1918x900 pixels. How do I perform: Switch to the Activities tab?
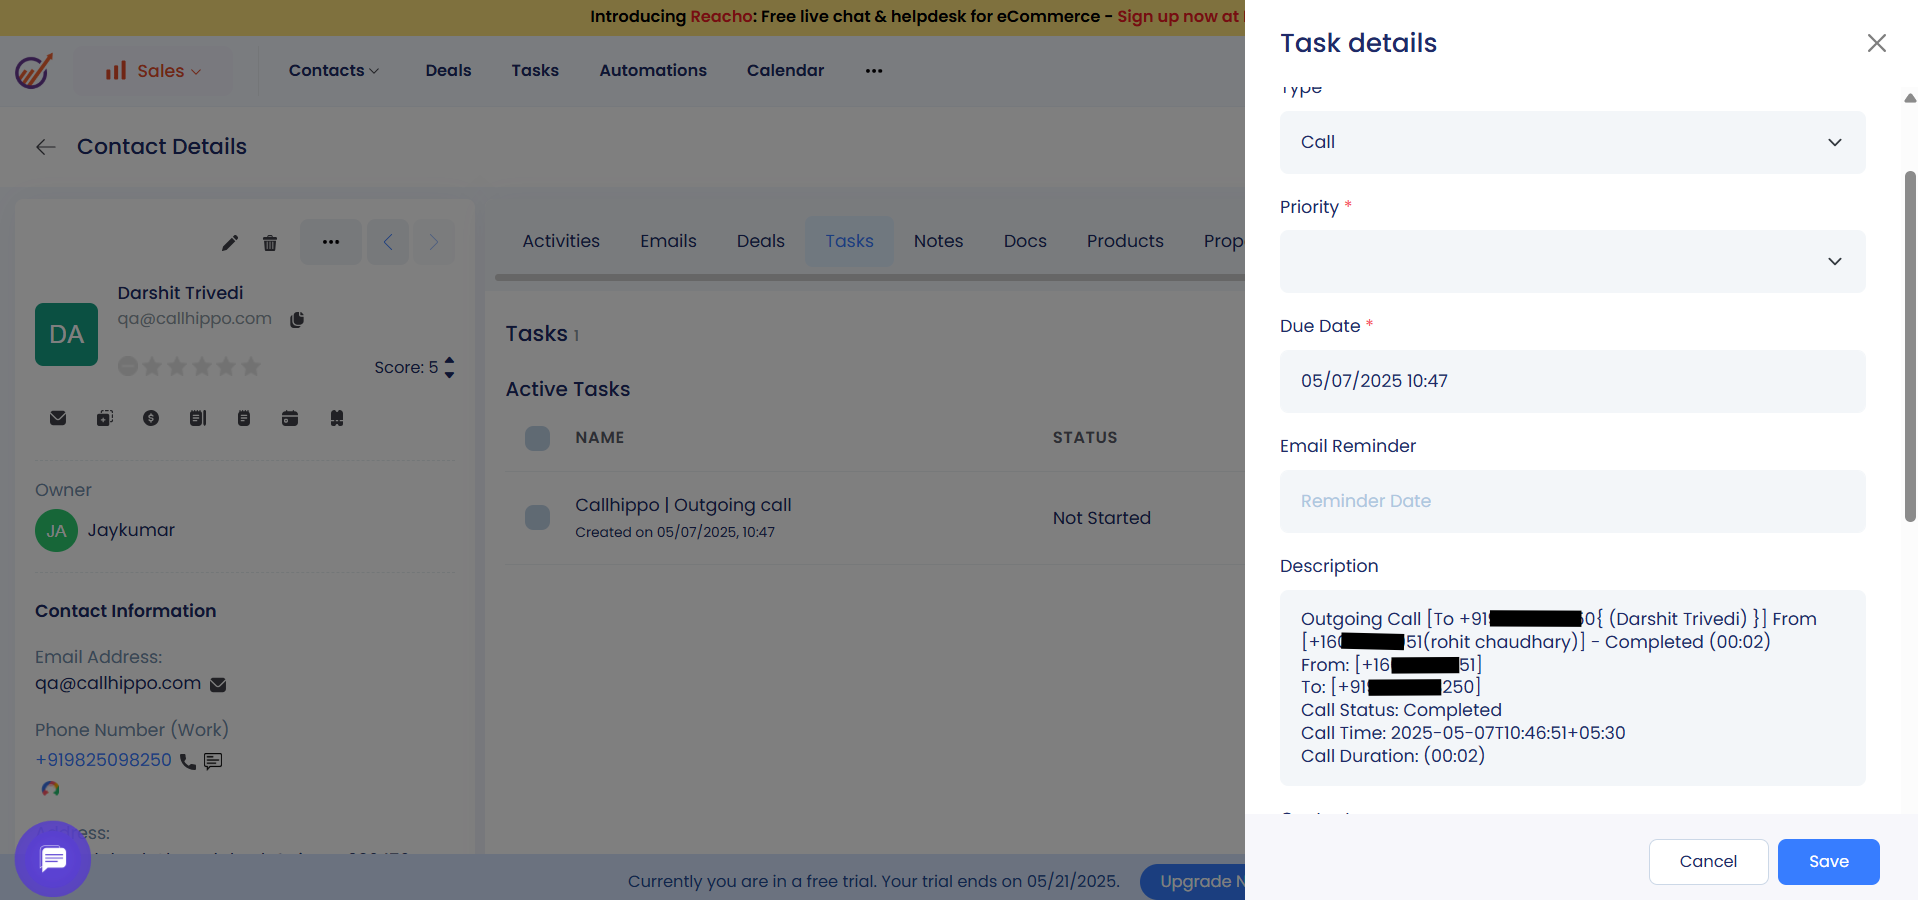pos(561,241)
